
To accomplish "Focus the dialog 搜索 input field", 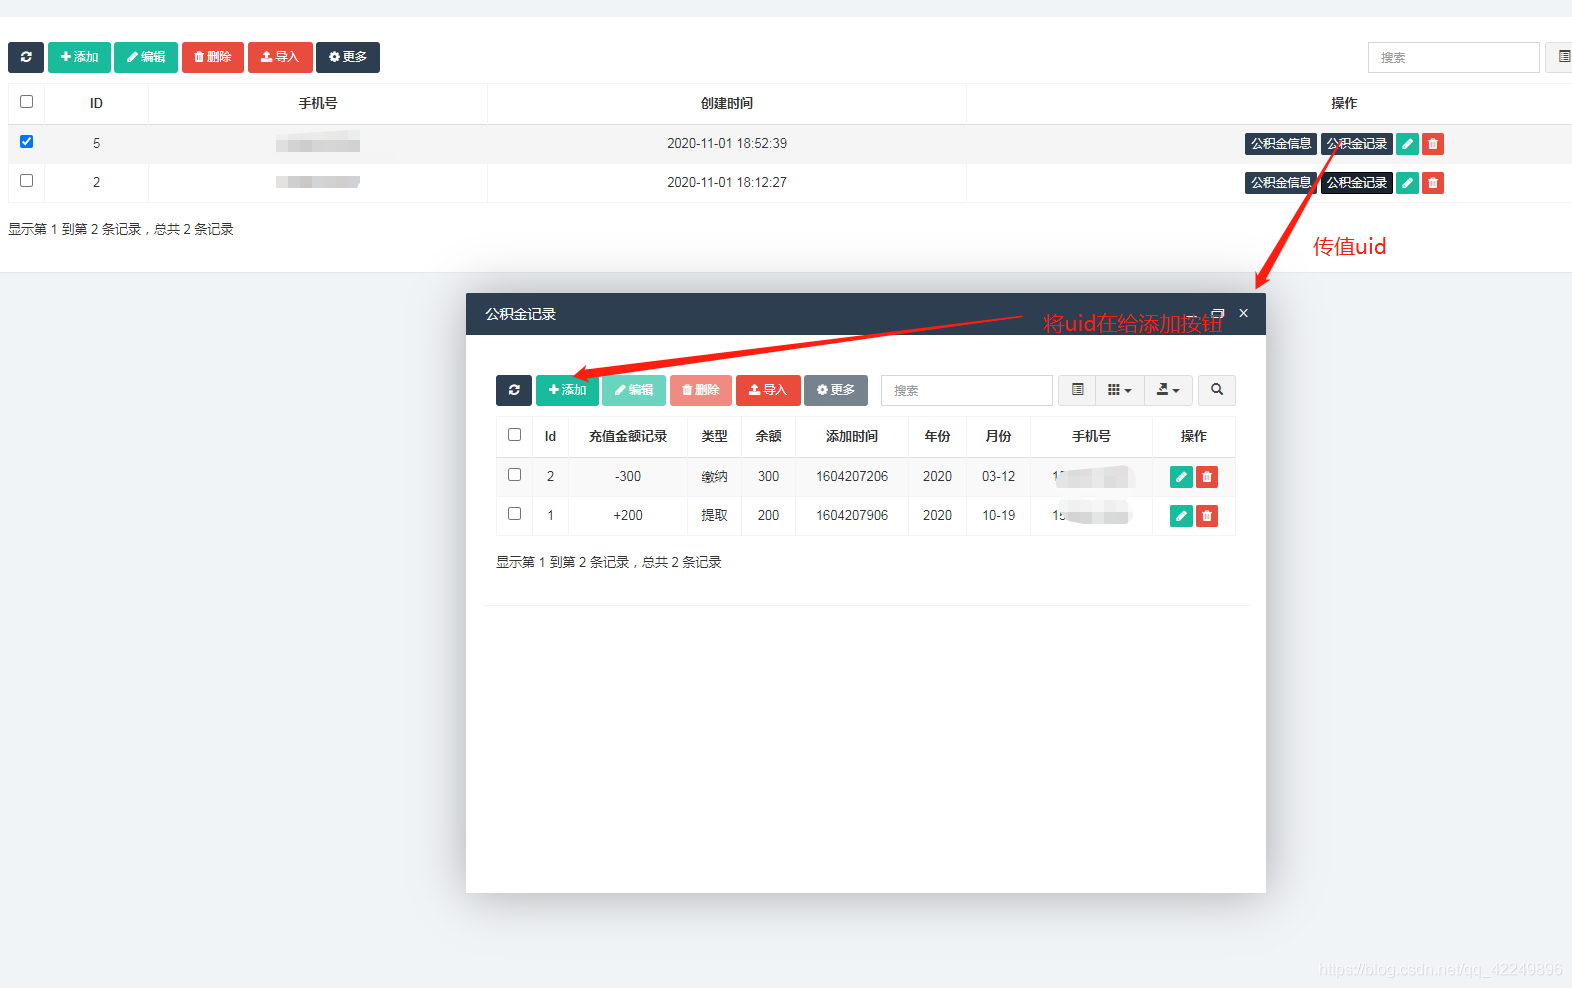I will click(x=967, y=390).
